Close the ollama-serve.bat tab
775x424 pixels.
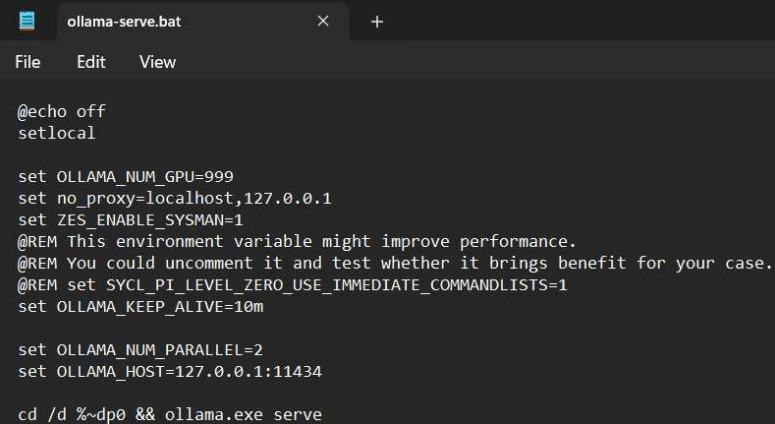pos(323,21)
